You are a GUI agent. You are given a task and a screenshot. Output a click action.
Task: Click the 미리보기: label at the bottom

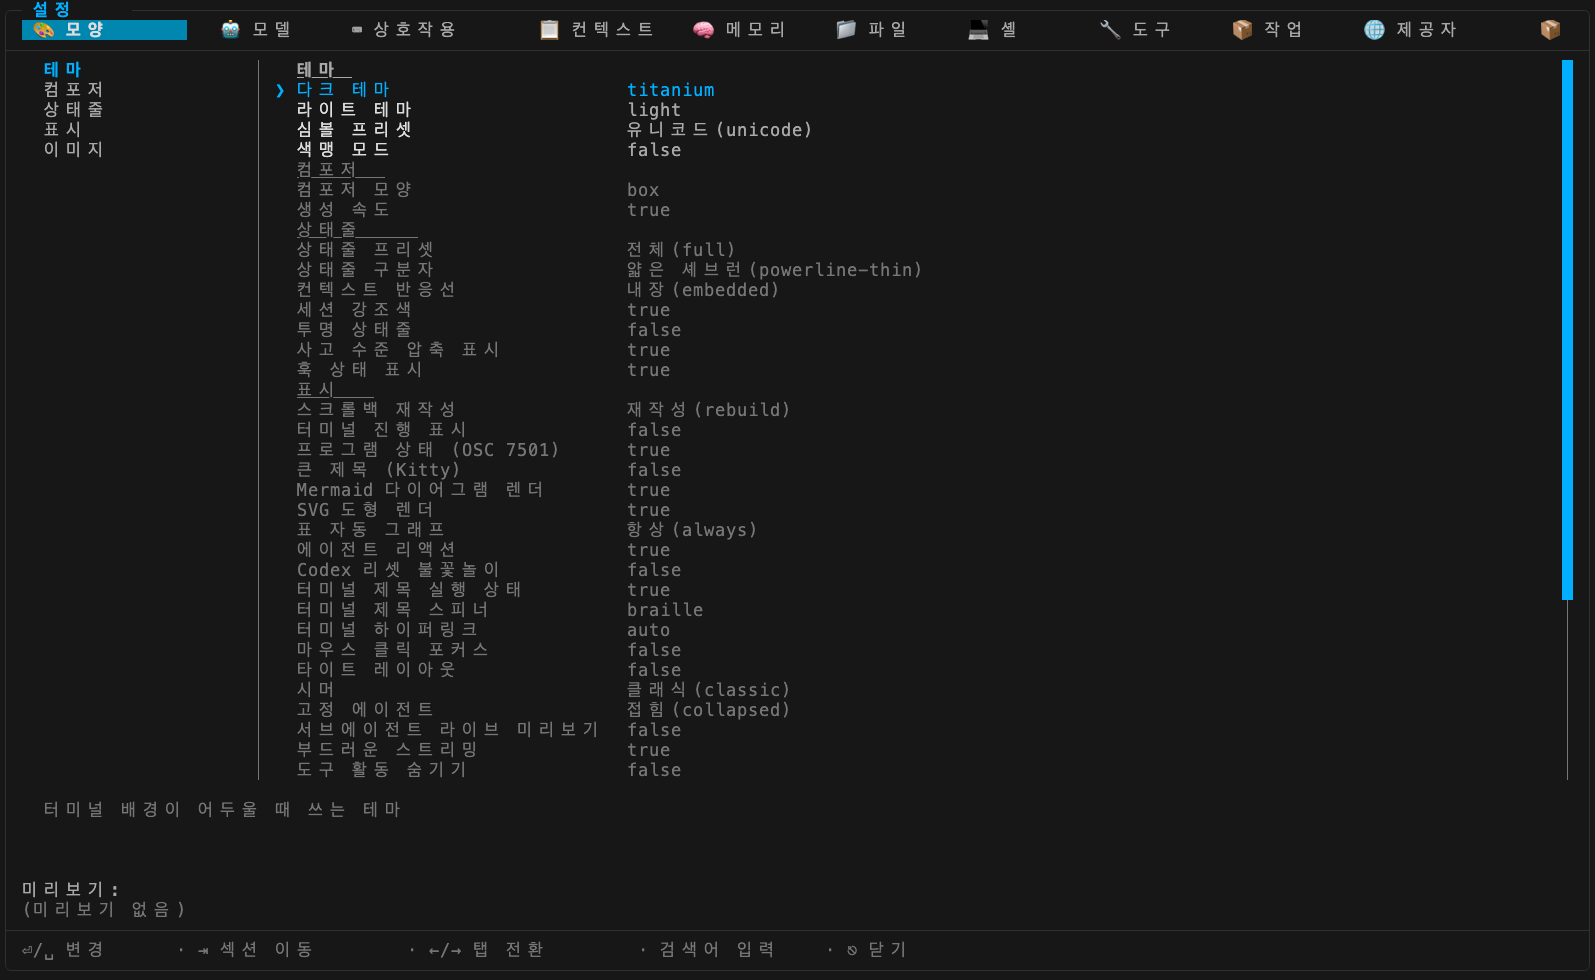click(71, 889)
